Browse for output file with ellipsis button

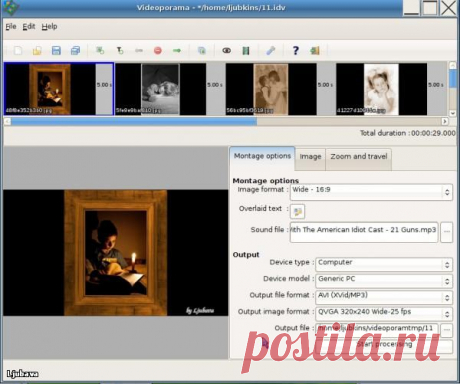[447, 329]
